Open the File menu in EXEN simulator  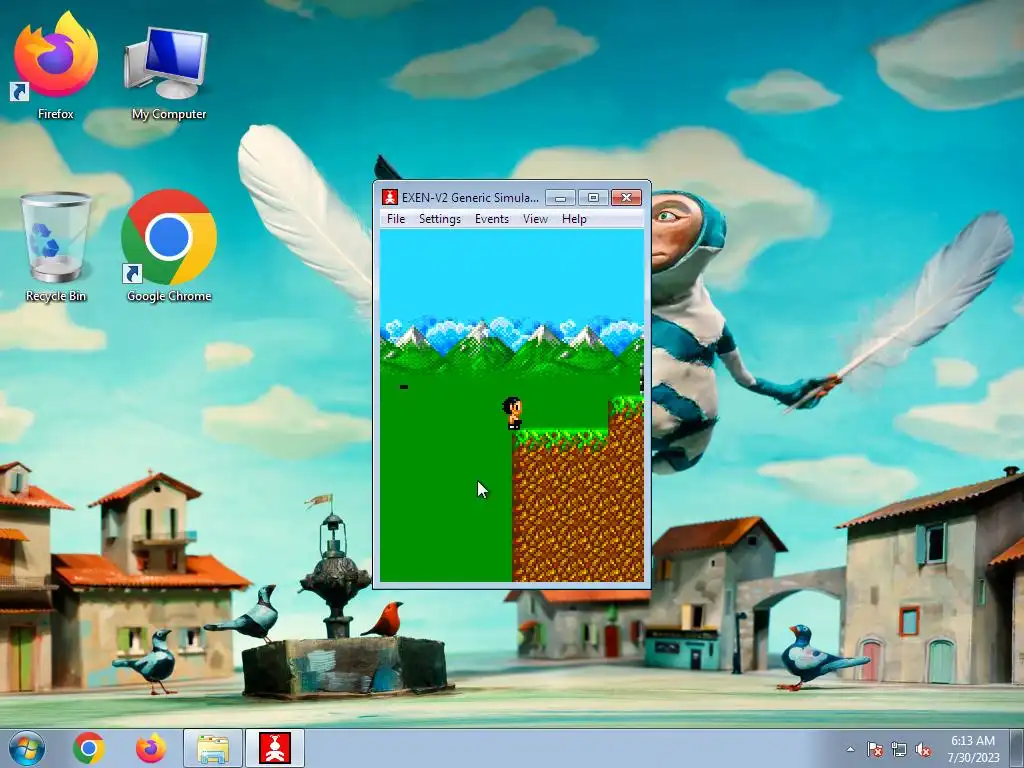pos(396,219)
